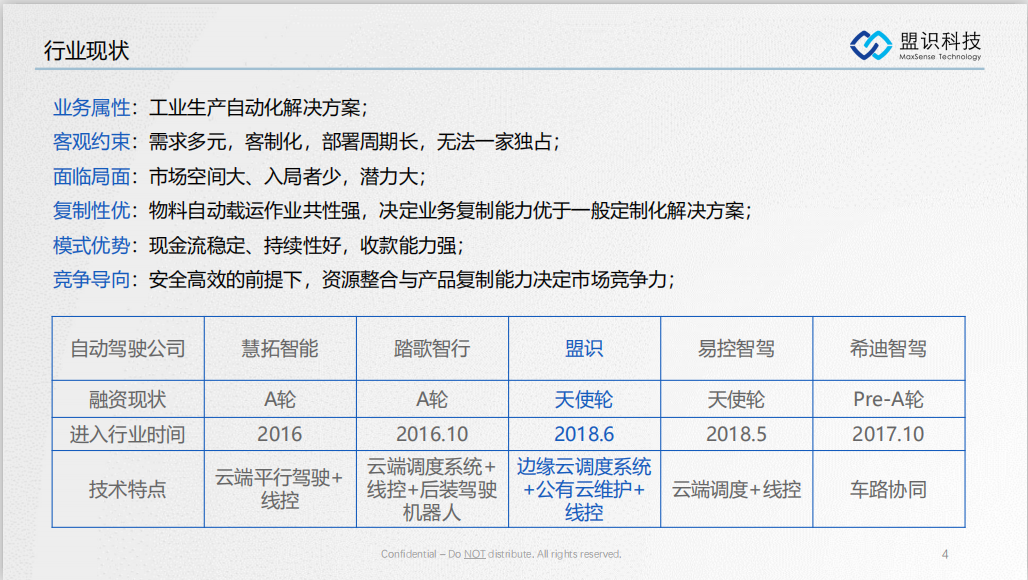
Task: Click the A轮 cell under 踏歌智行
Action: coord(432,399)
